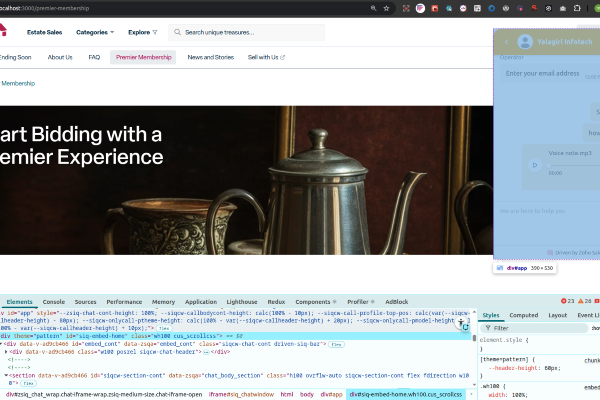Viewport: 600px width, 400px height.
Task: Bookmark this page with the star icon
Action: 386,8
